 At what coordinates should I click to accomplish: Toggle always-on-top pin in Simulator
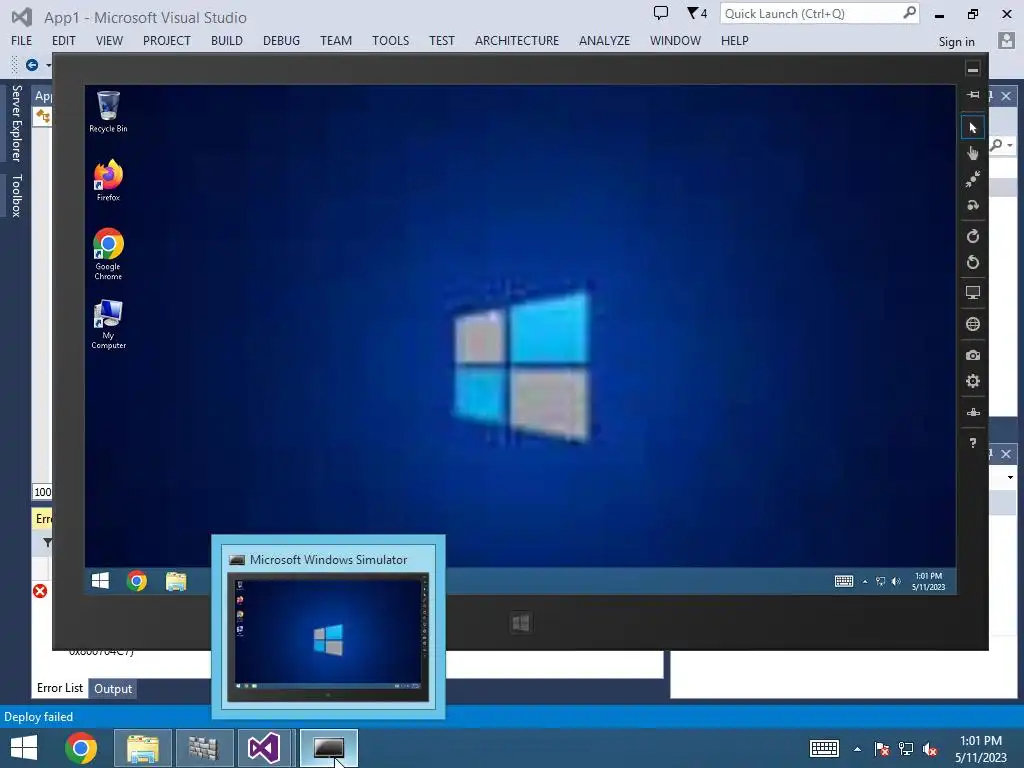point(972,95)
